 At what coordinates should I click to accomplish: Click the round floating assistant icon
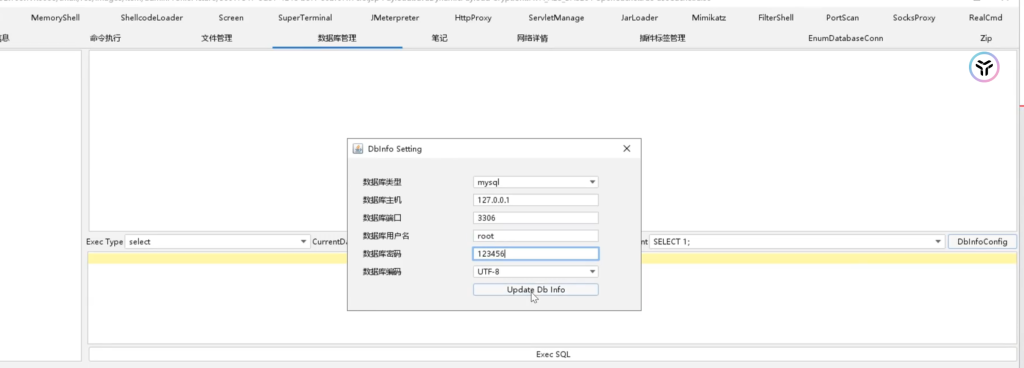(984, 67)
